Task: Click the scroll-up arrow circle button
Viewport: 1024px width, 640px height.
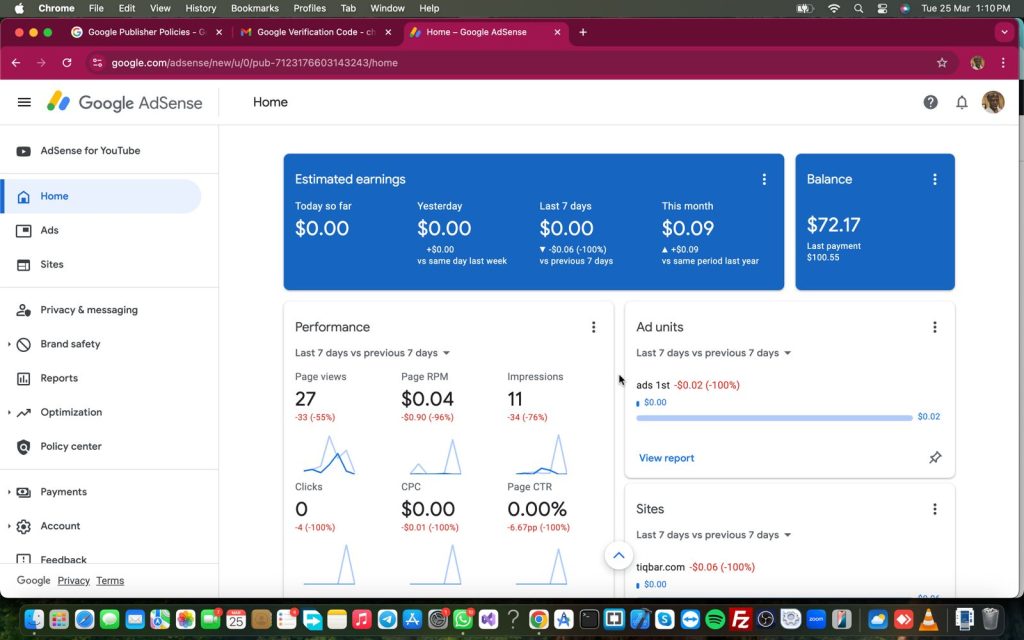Action: pos(618,555)
